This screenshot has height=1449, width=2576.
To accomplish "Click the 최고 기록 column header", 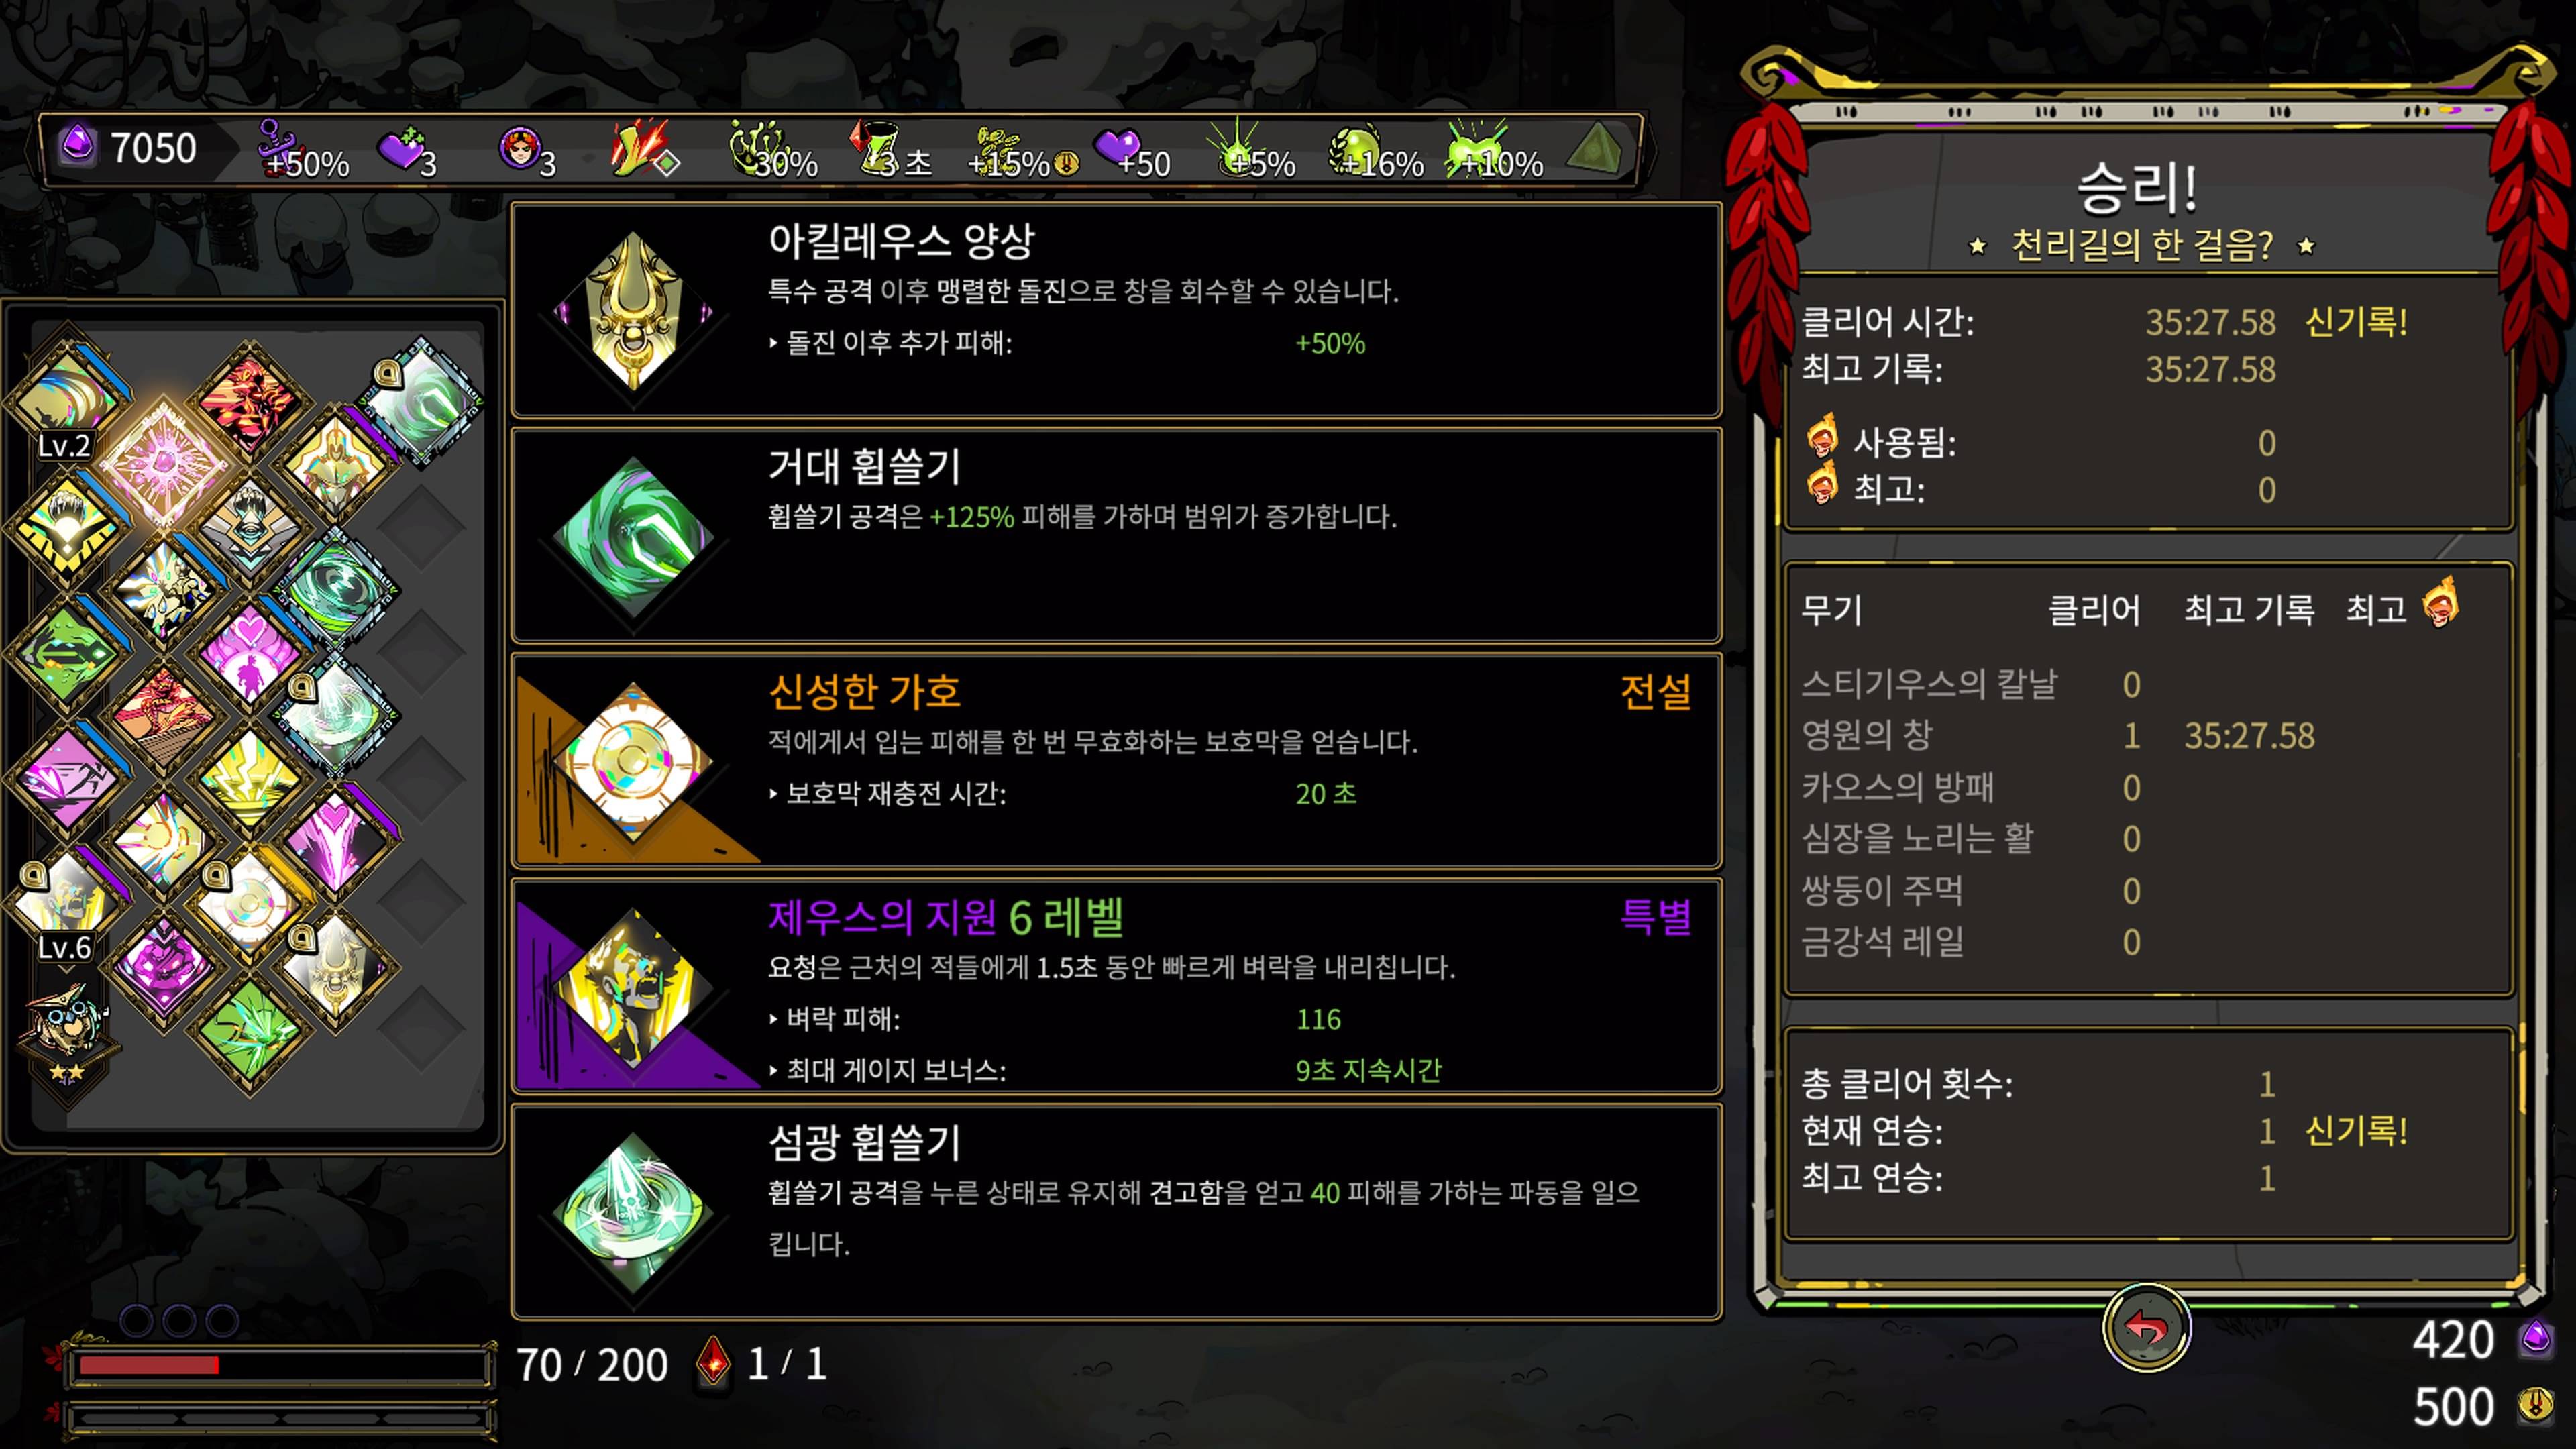I will click(x=2248, y=609).
